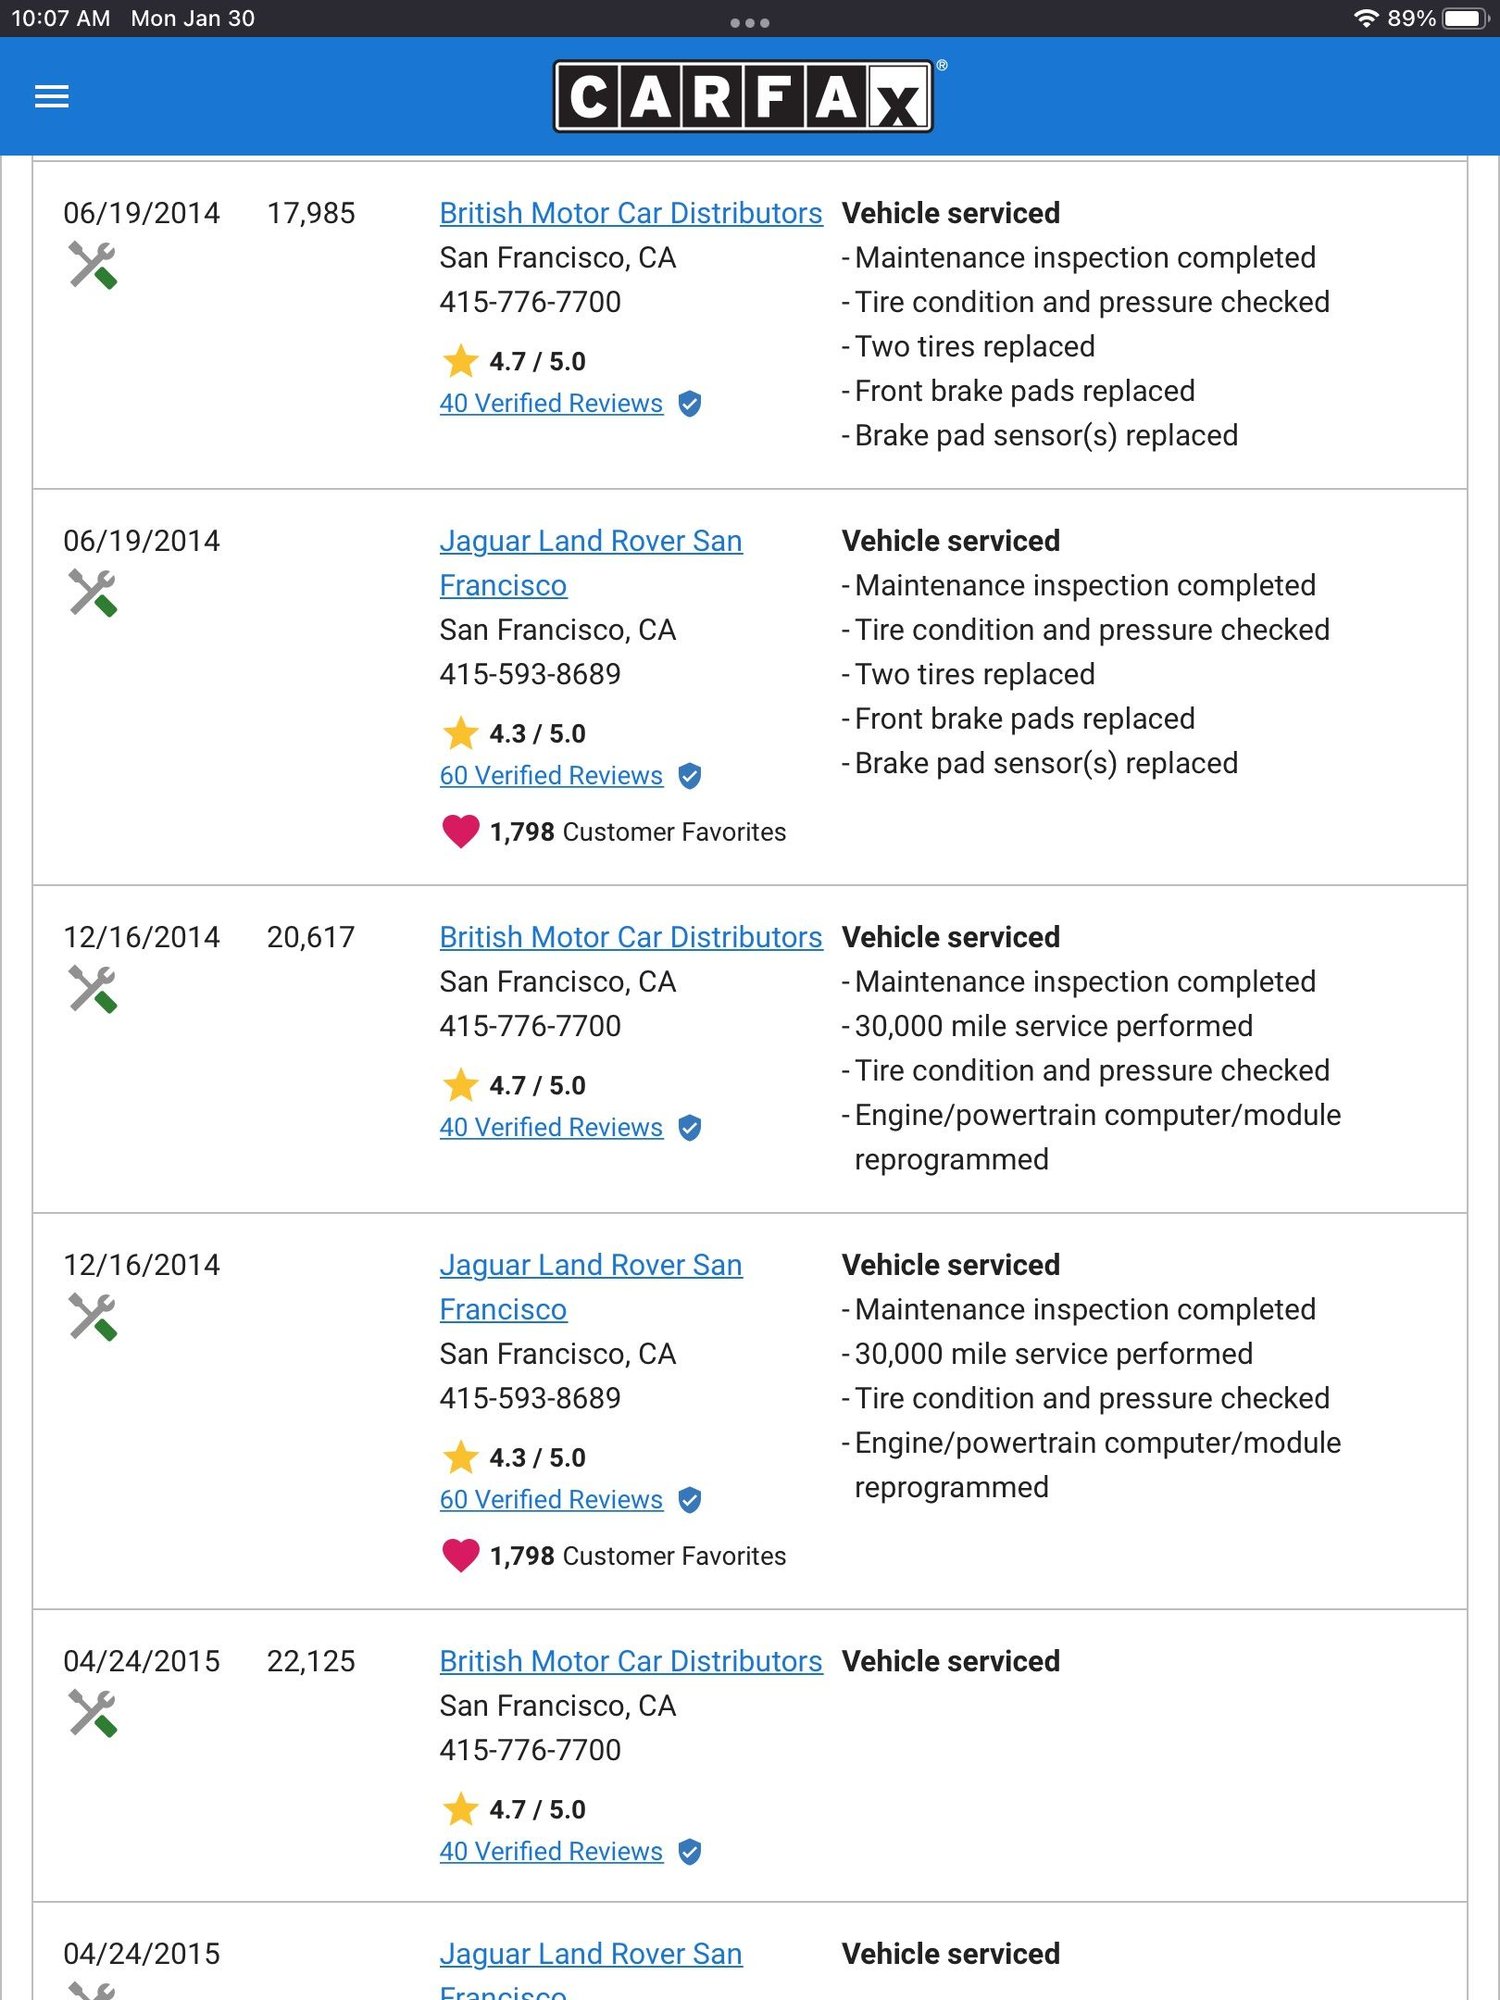Tap the gold star rating in 22,125 miles record
The height and width of the screenshot is (2000, 1500).
point(460,1809)
